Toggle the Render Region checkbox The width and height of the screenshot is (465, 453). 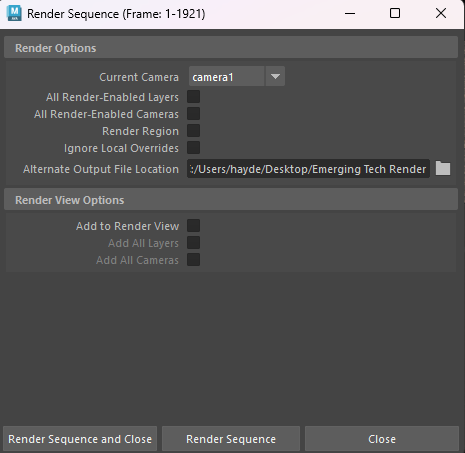pos(193,131)
